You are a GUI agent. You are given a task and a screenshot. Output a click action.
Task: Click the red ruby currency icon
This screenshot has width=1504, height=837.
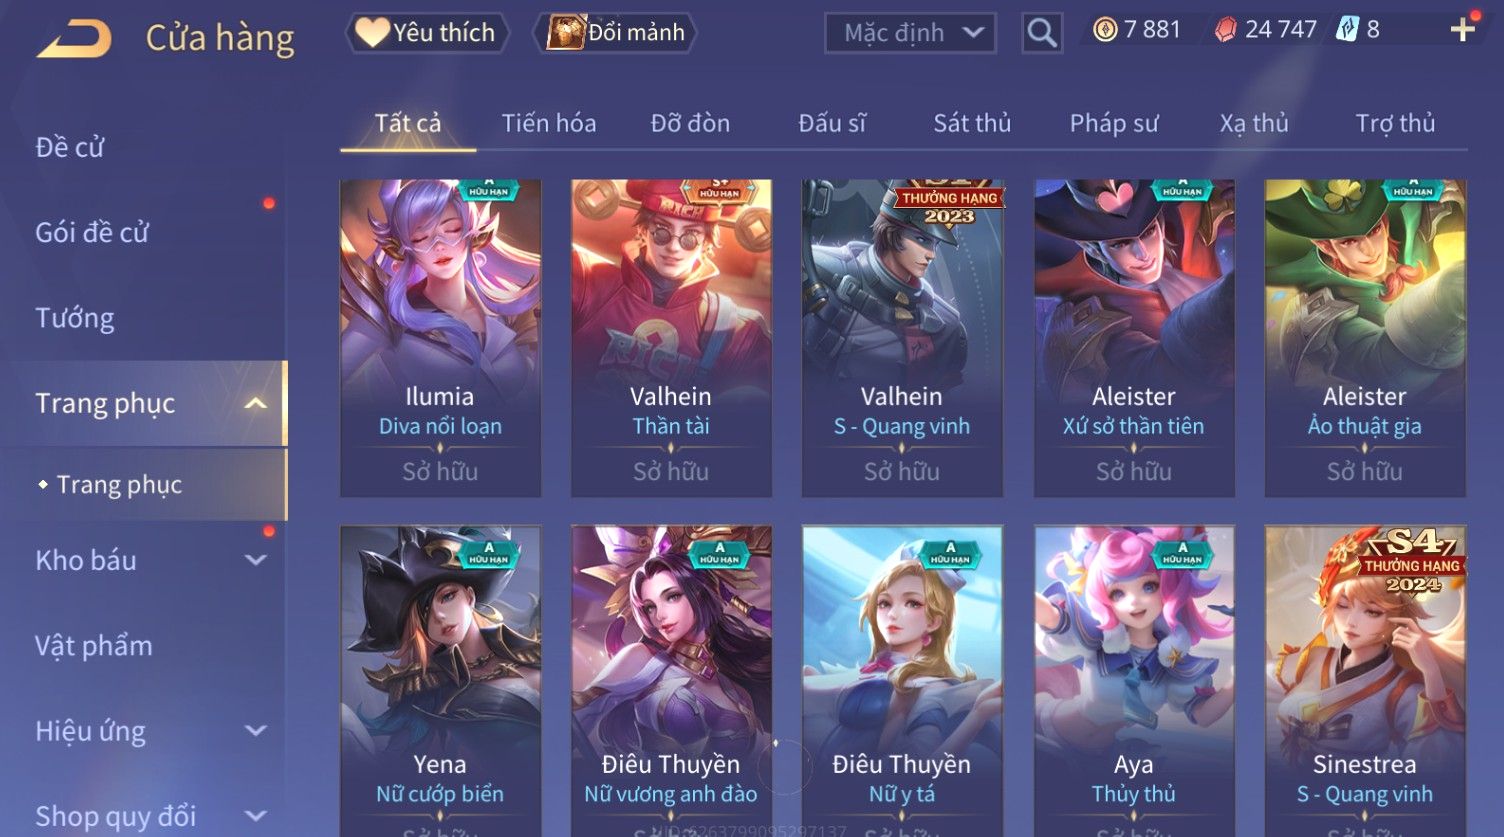pyautogui.click(x=1225, y=30)
